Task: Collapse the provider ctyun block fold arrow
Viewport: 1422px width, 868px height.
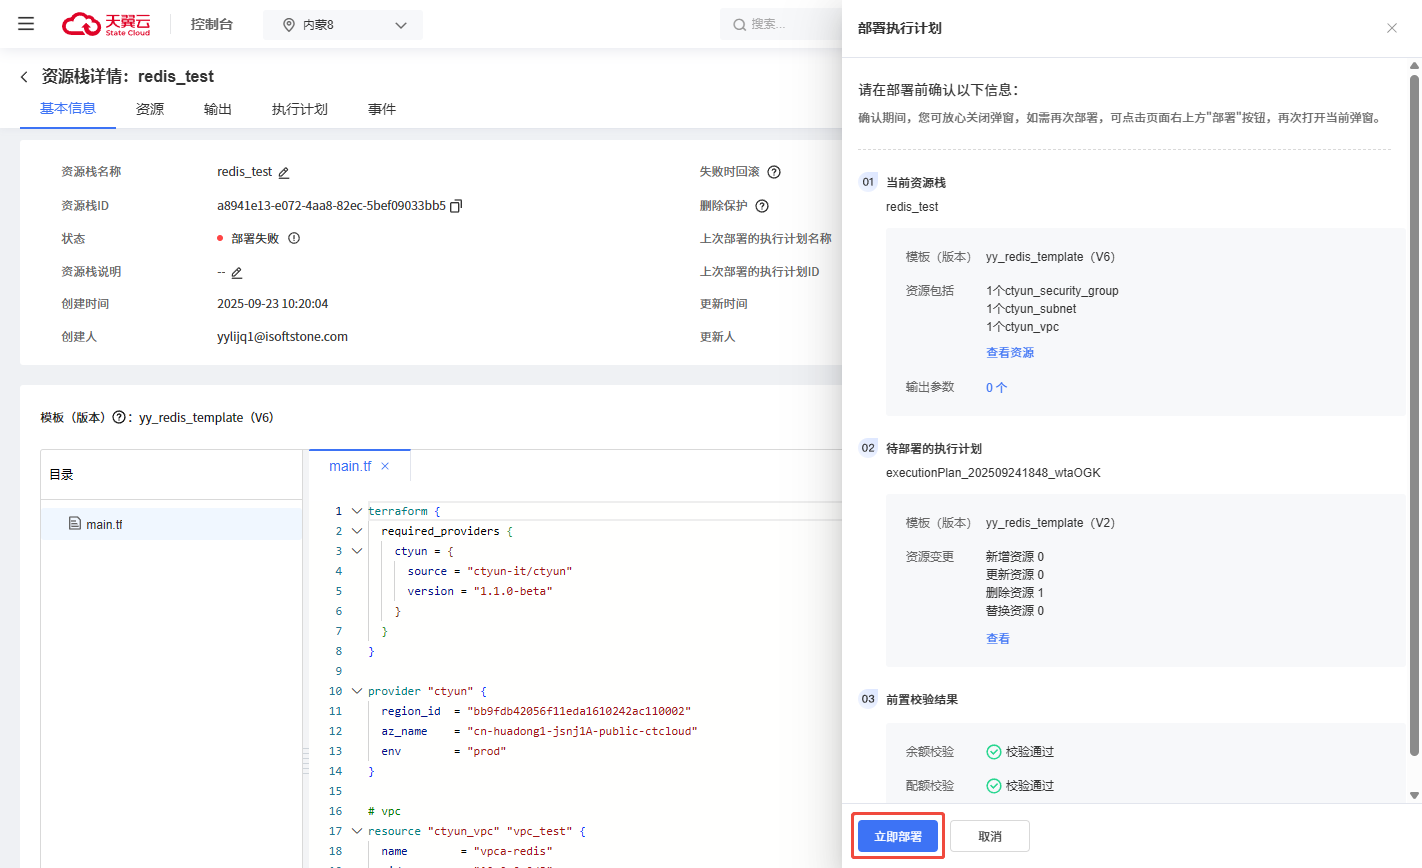Action: 357,691
